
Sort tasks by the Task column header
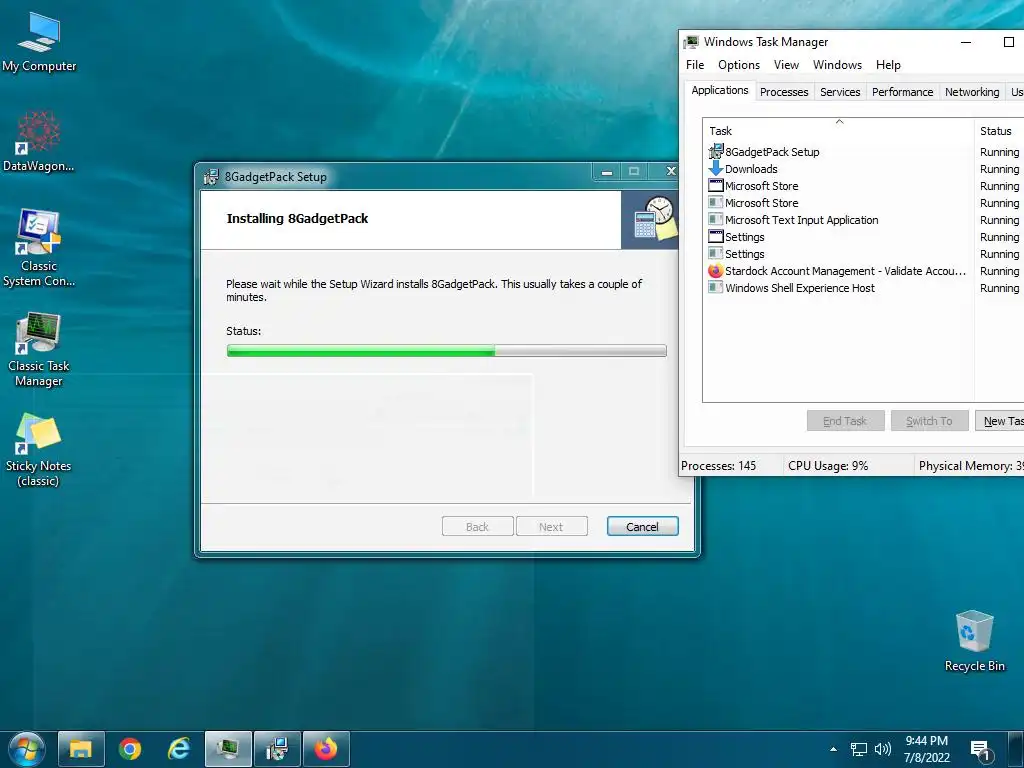pyautogui.click(x=839, y=131)
